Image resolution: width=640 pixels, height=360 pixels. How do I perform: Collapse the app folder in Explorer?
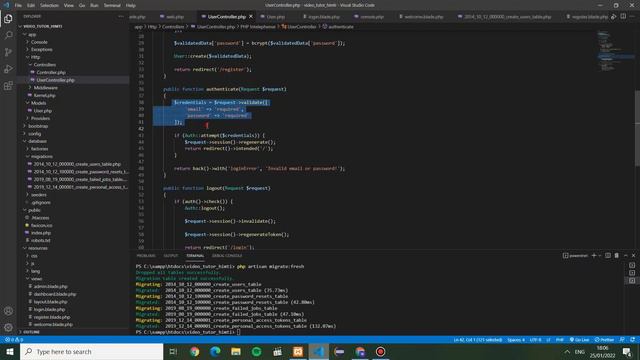[x=32, y=34]
